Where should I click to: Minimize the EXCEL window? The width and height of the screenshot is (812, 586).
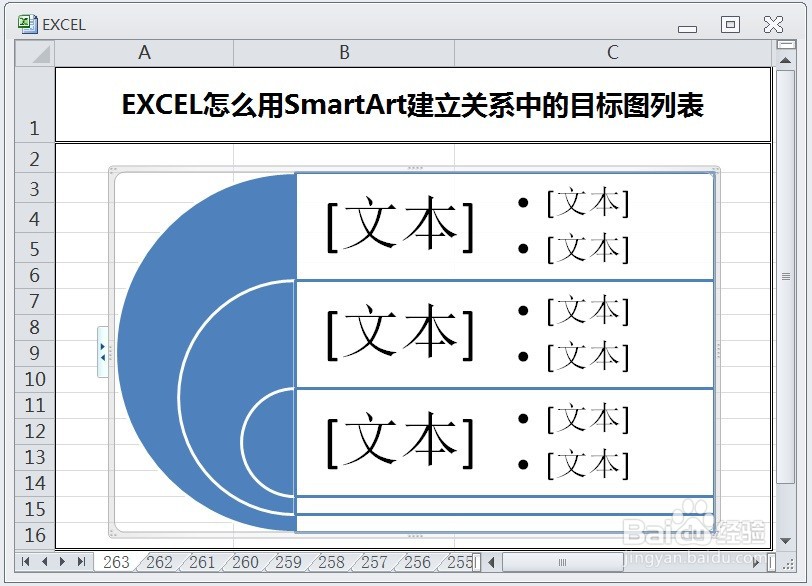(x=687, y=29)
